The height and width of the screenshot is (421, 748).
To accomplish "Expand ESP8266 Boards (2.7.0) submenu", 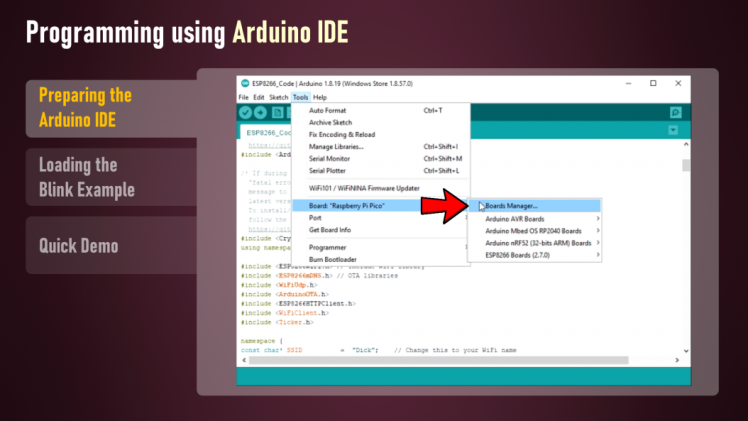I will tap(534, 255).
